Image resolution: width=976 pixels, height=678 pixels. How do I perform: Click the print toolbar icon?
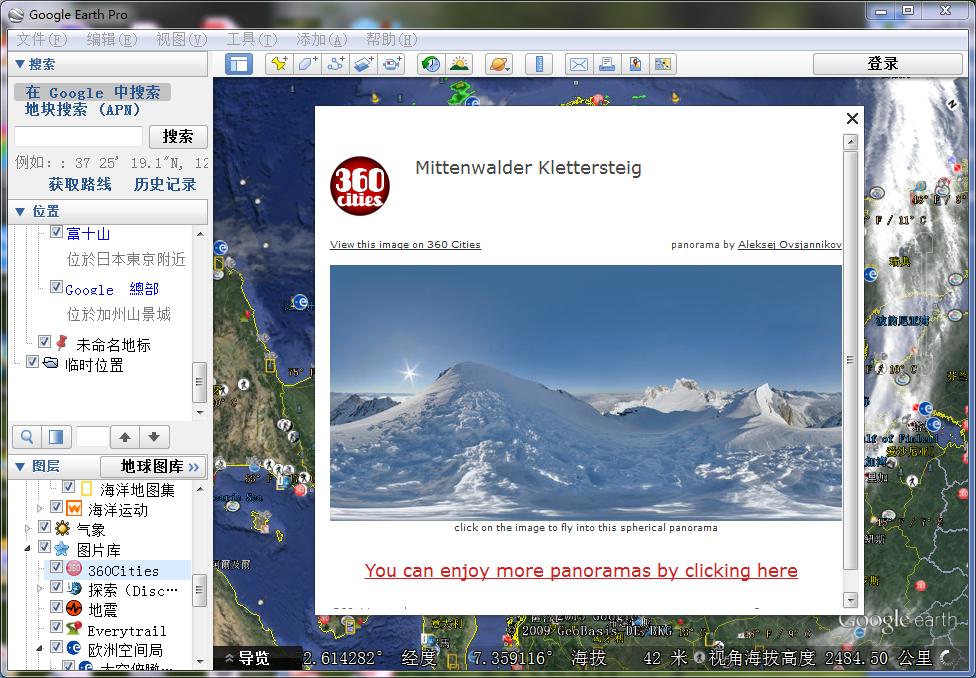pyautogui.click(x=607, y=64)
